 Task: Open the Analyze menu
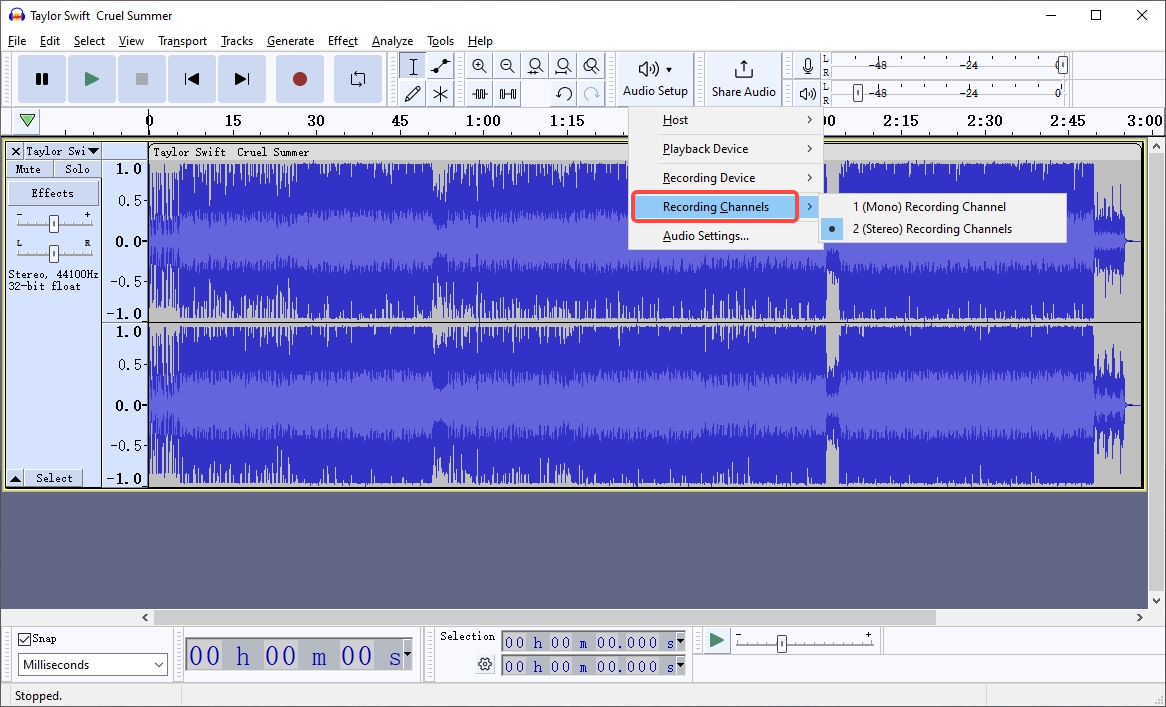392,41
